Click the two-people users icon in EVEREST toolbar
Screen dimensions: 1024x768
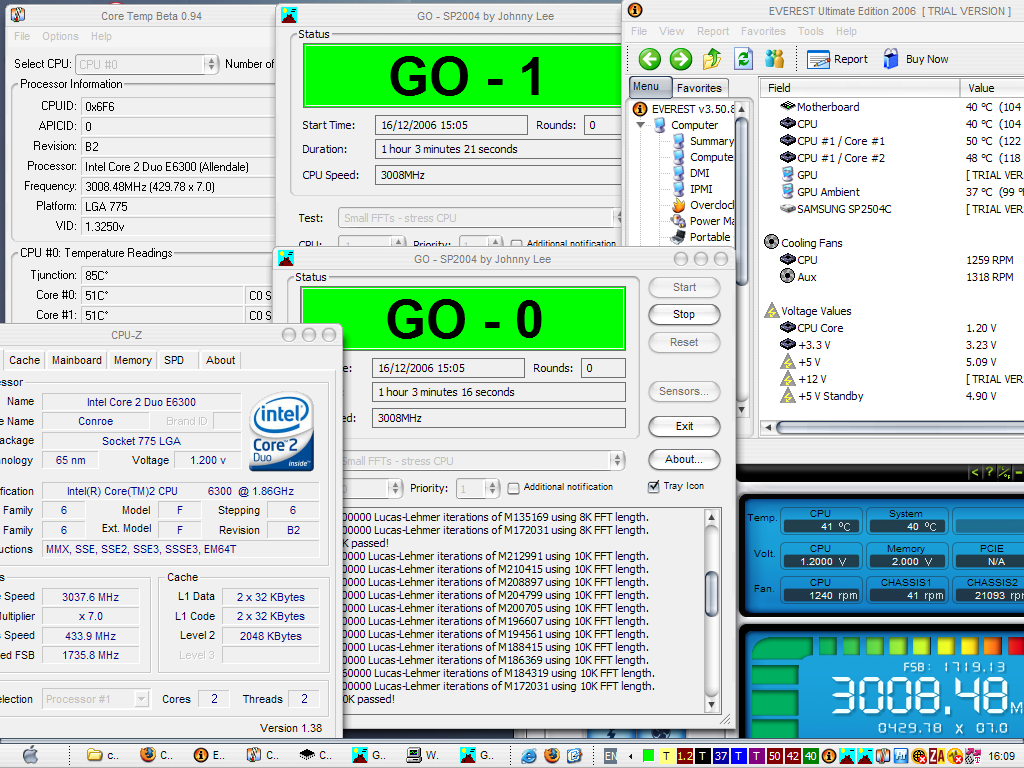click(x=775, y=59)
